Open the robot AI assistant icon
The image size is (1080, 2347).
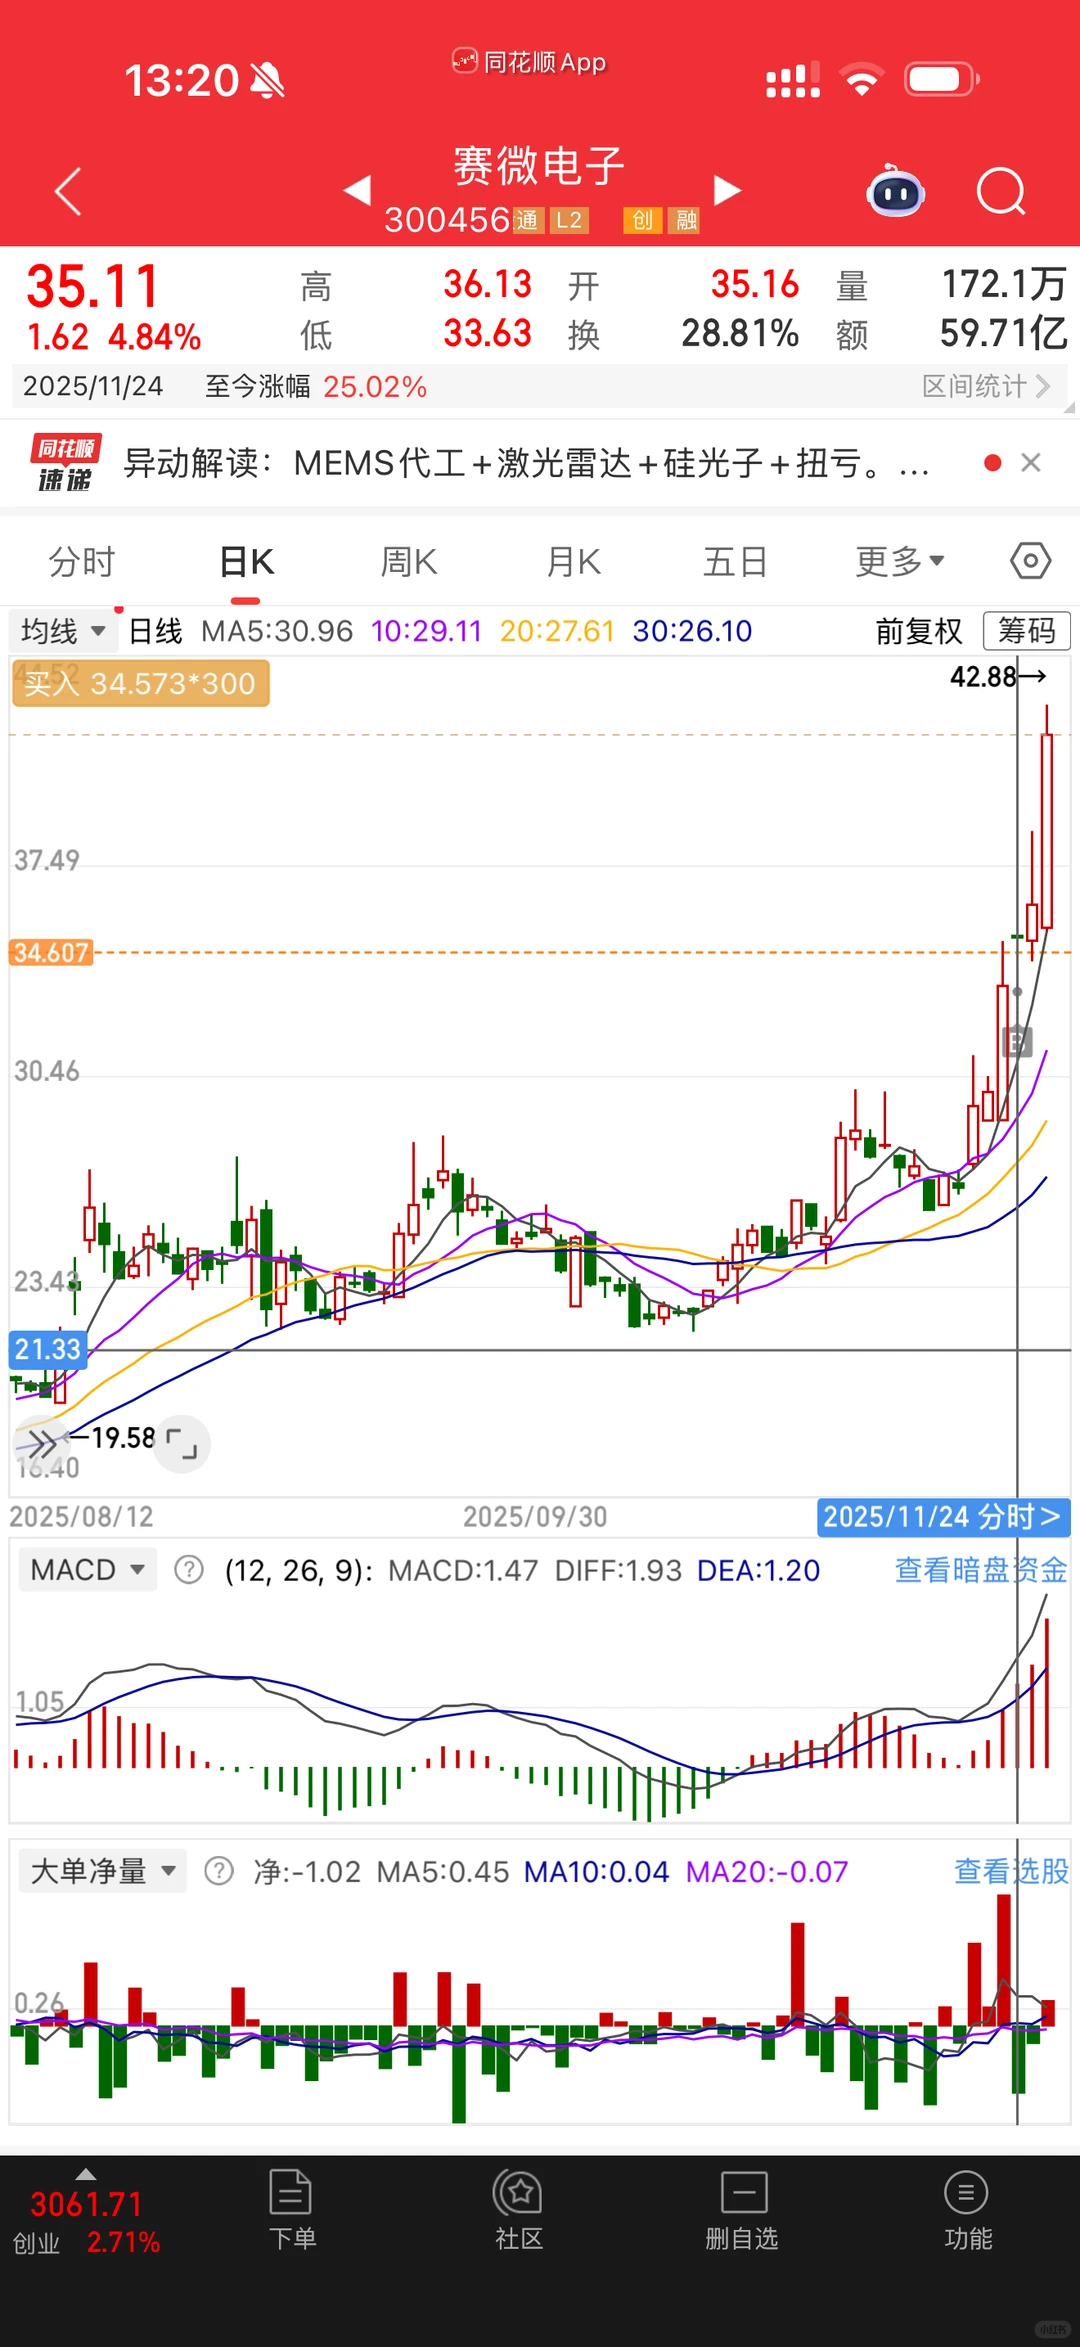click(x=895, y=191)
